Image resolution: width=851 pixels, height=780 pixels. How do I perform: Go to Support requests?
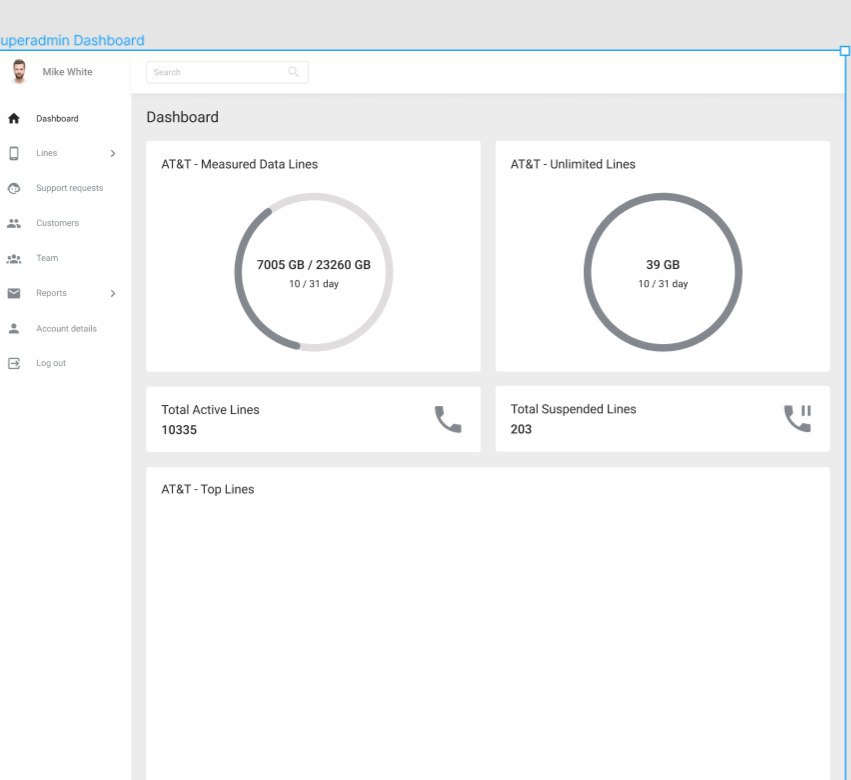[x=69, y=188]
